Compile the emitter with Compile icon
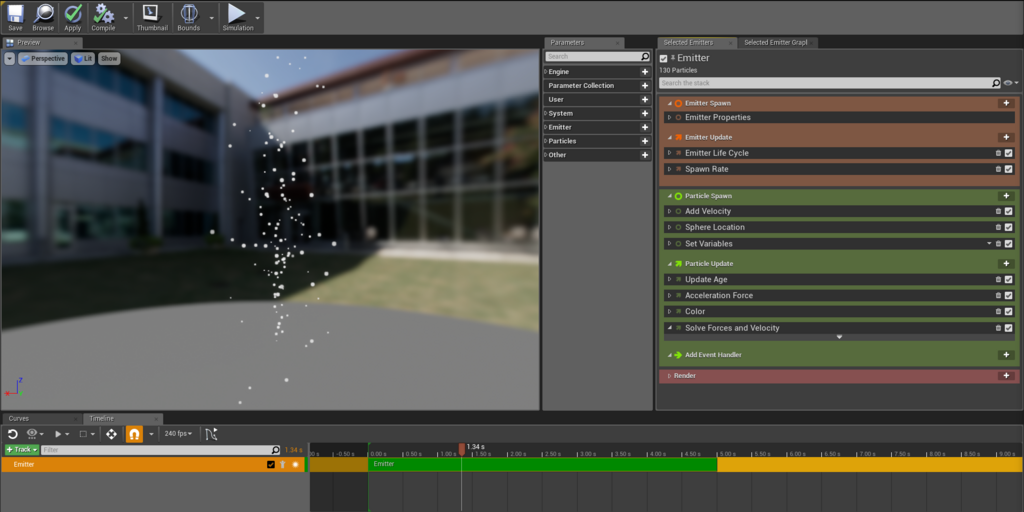1024x512 pixels. (x=103, y=18)
